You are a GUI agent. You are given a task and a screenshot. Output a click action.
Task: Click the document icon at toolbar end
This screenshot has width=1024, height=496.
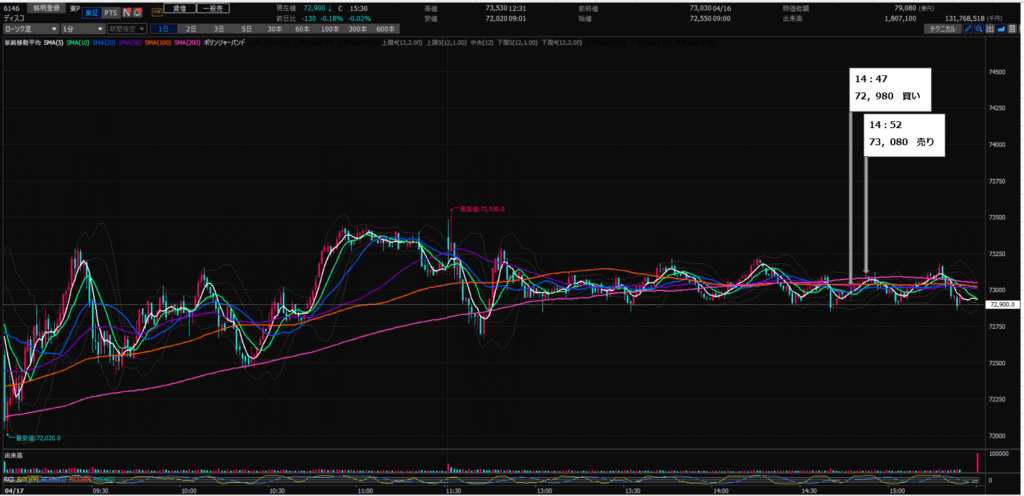(x=1014, y=30)
